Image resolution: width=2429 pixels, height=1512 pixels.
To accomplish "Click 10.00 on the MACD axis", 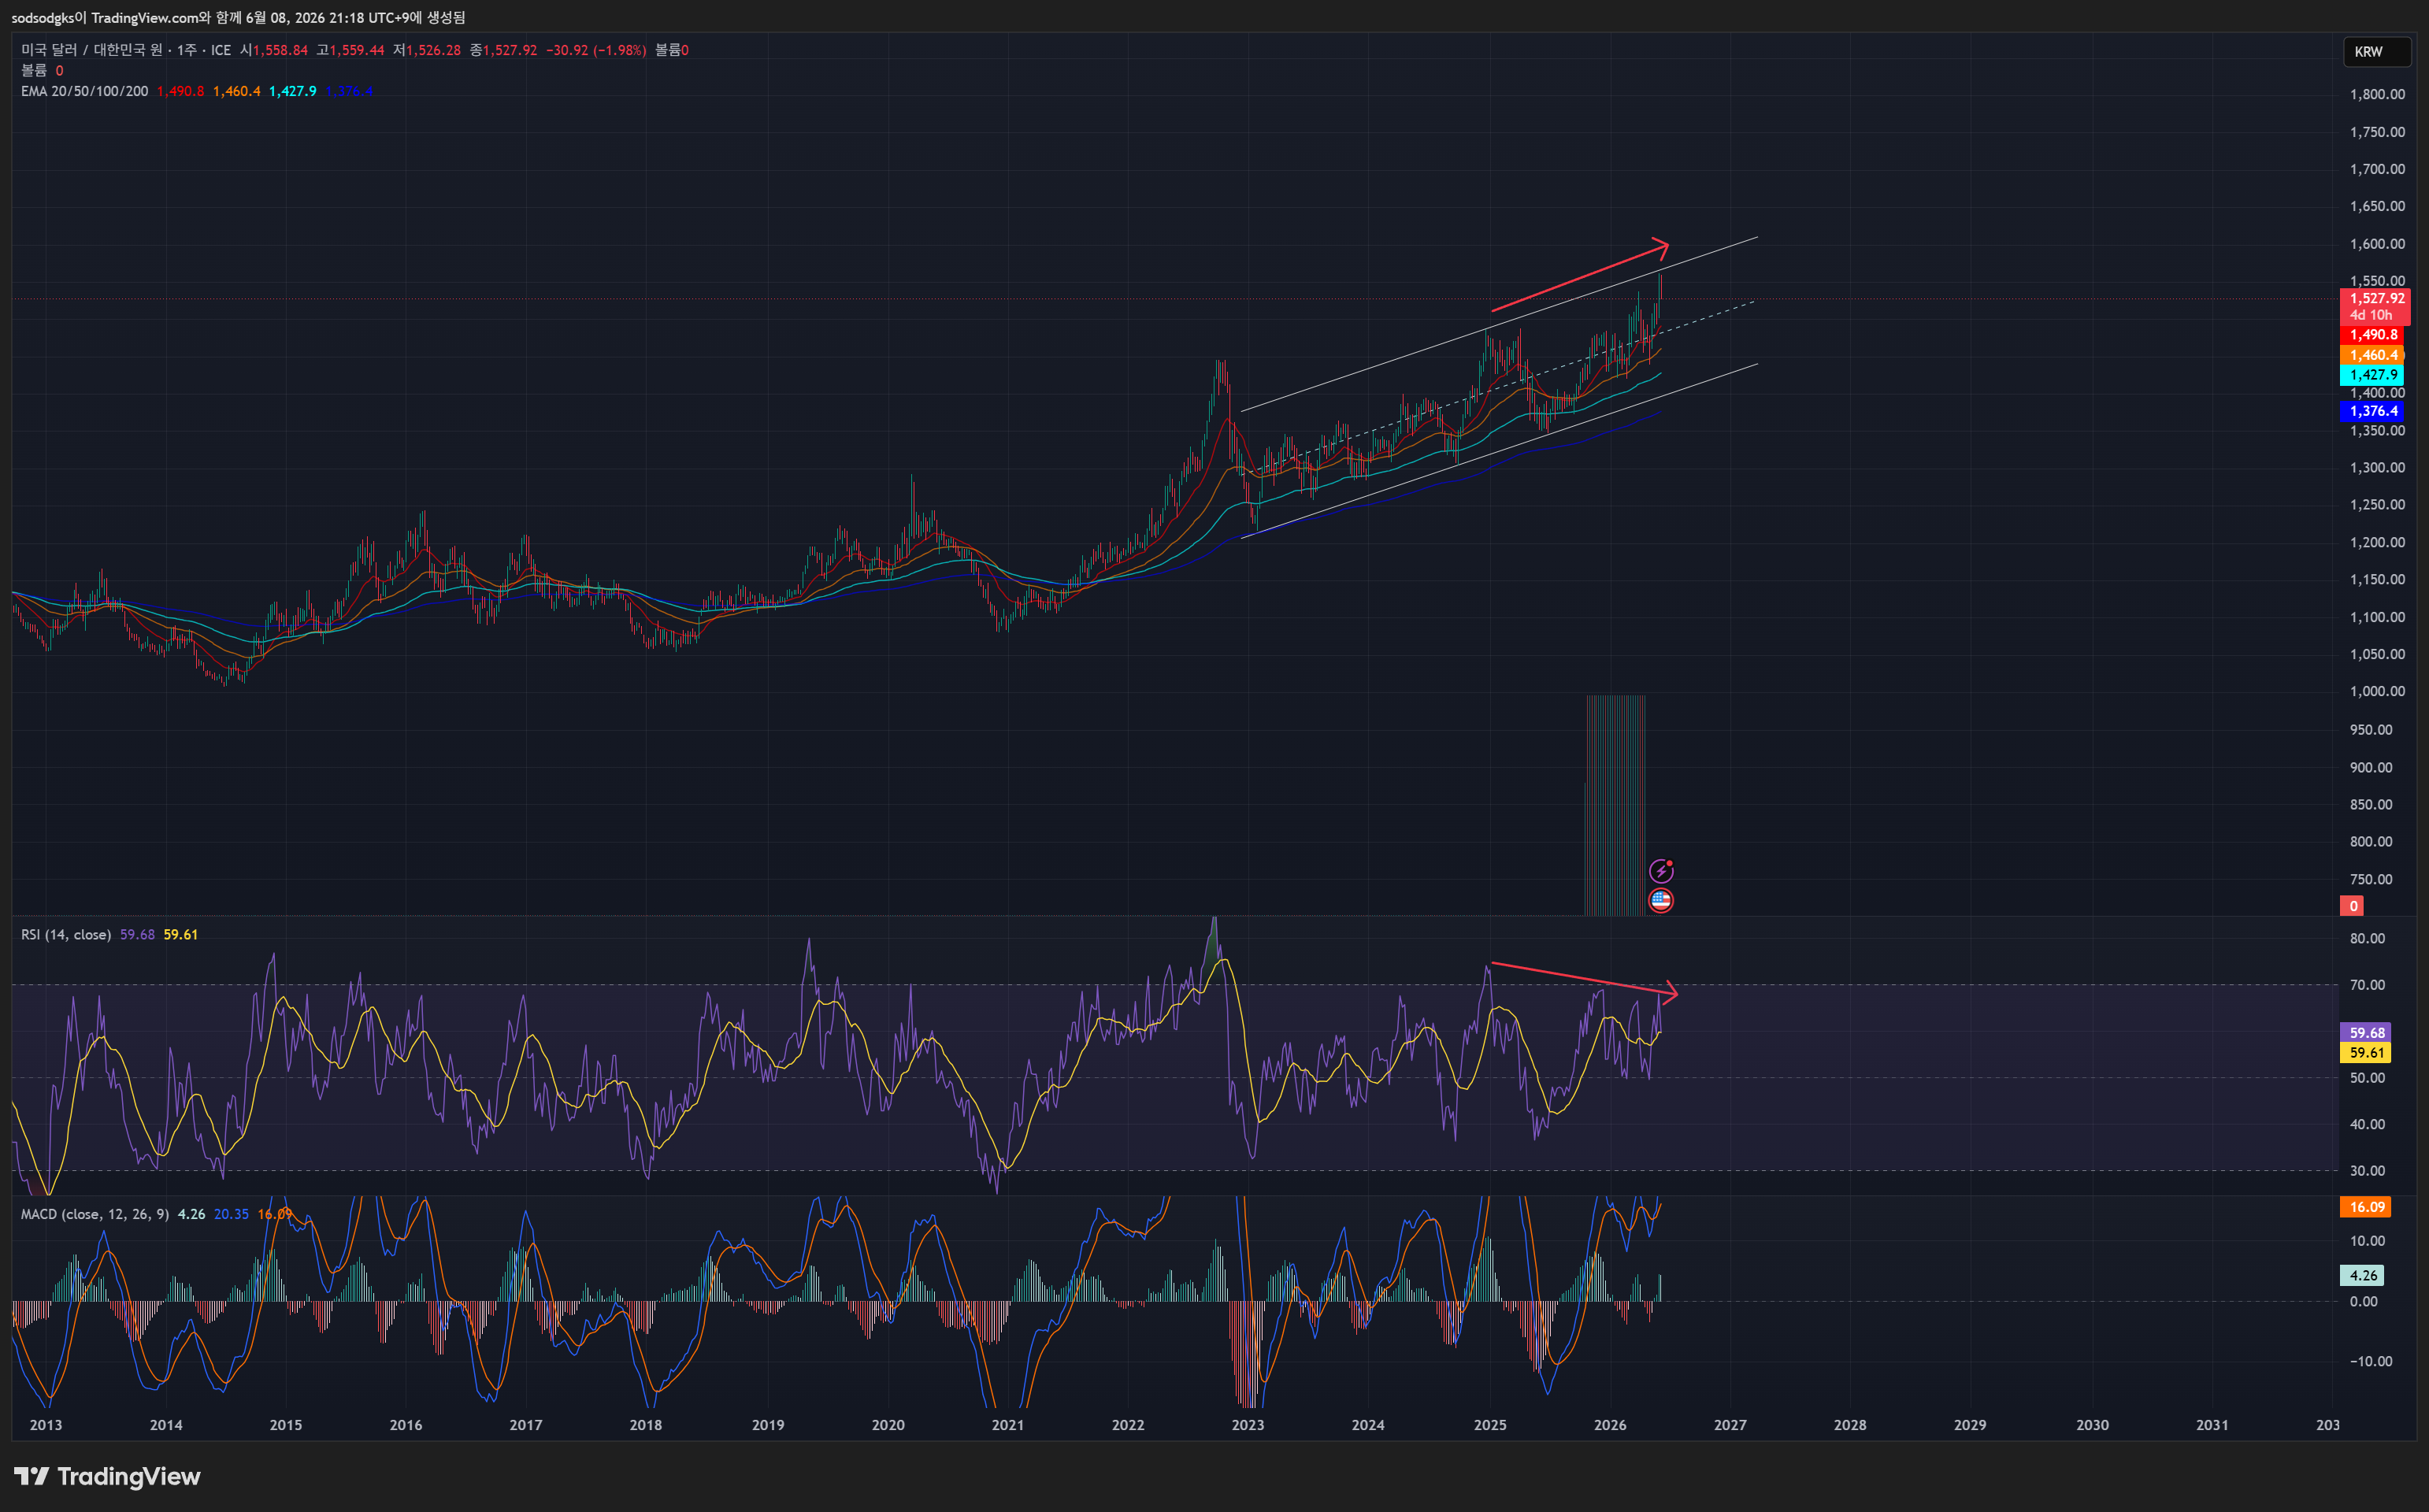I will (x=2367, y=1241).
